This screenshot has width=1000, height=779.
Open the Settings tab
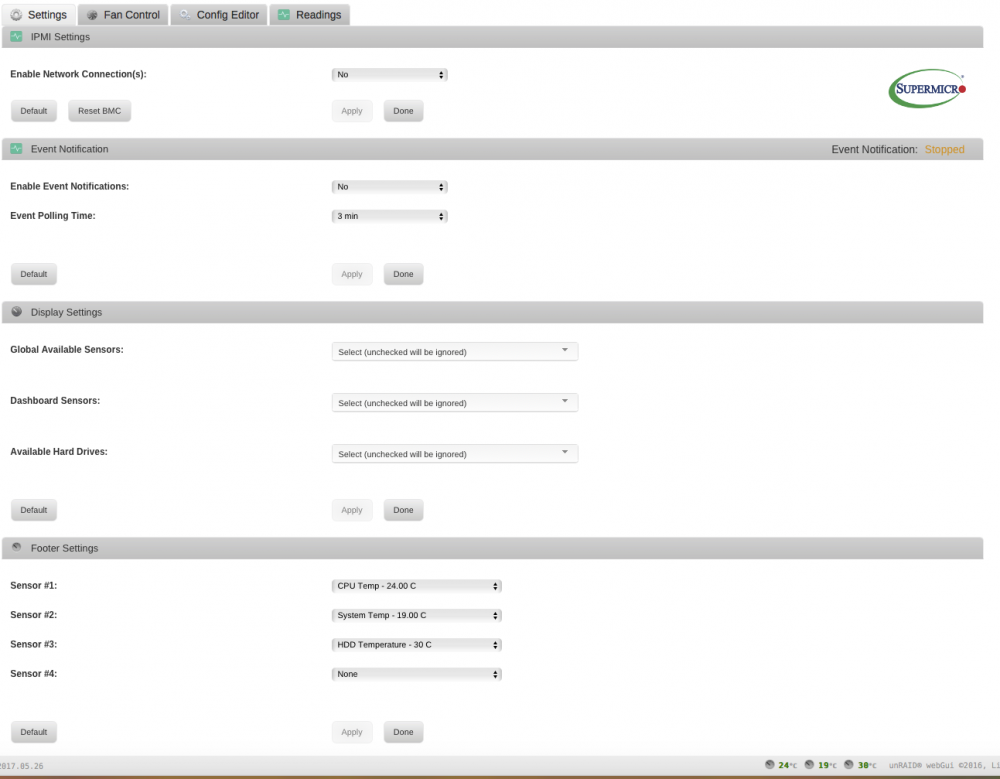[39, 15]
